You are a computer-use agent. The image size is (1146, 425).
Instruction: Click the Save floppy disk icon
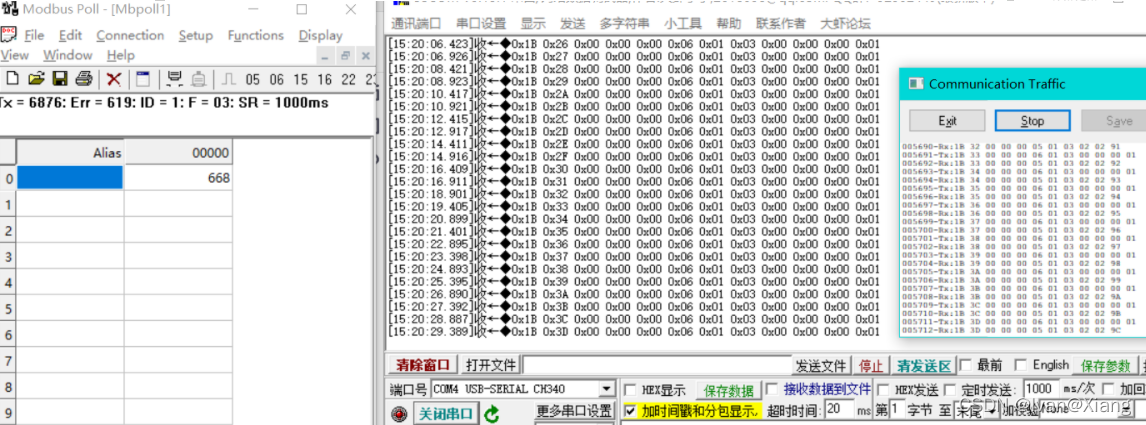[x=60, y=79]
